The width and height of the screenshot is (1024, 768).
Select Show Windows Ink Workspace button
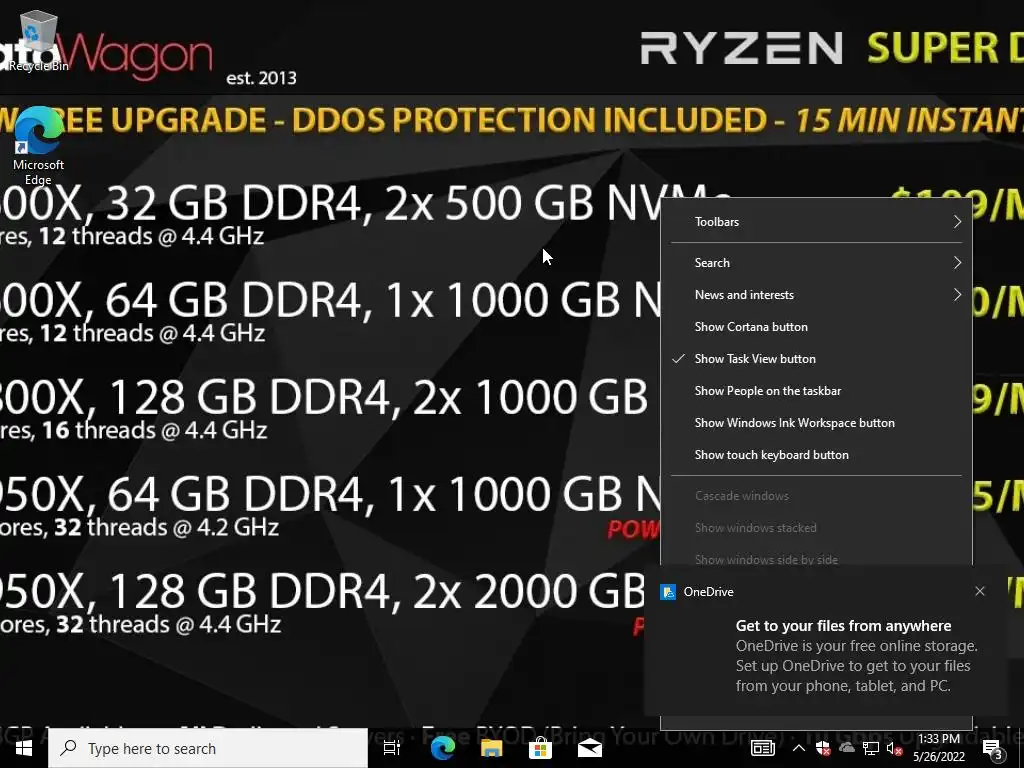pyautogui.click(x=816, y=423)
